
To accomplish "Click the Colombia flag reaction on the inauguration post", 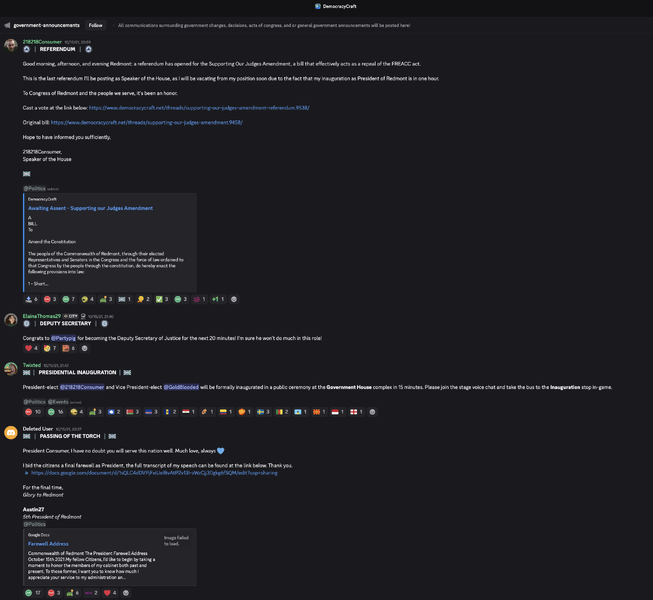I will click(x=226, y=412).
